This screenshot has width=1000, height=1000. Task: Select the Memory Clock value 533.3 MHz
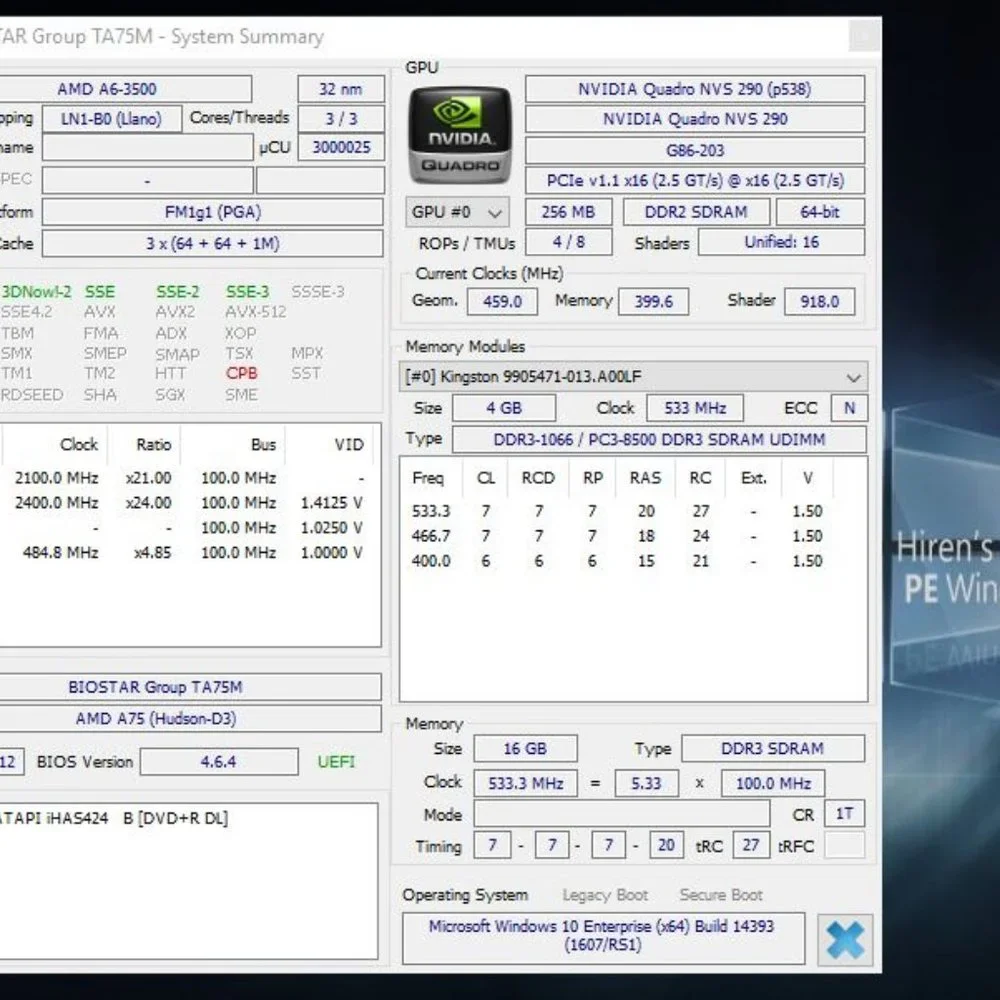click(526, 783)
